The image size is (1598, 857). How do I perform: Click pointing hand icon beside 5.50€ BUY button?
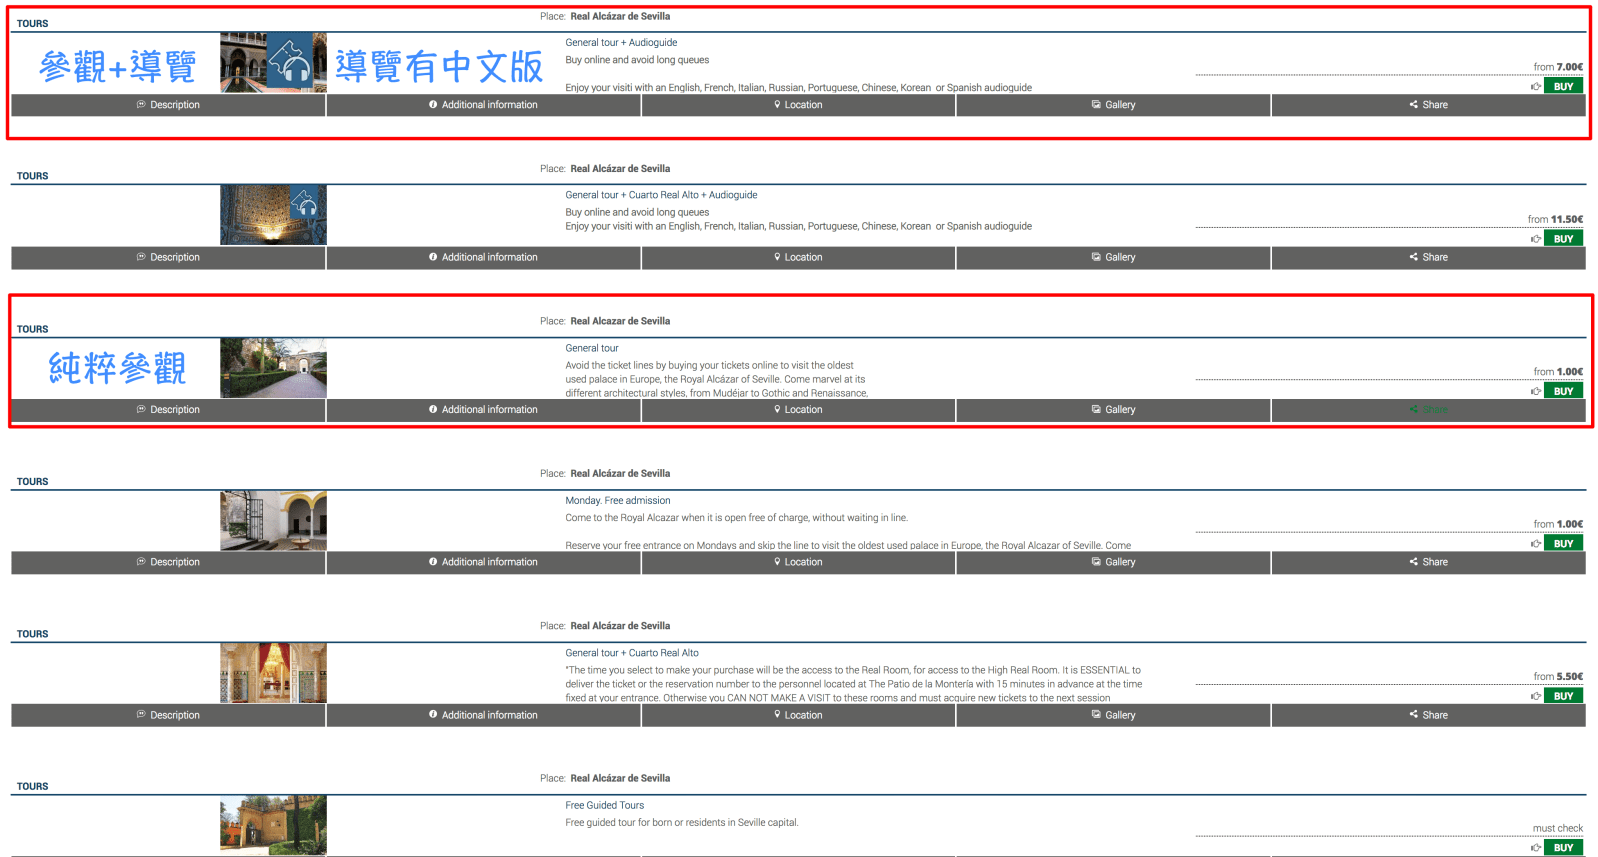pos(1536,696)
